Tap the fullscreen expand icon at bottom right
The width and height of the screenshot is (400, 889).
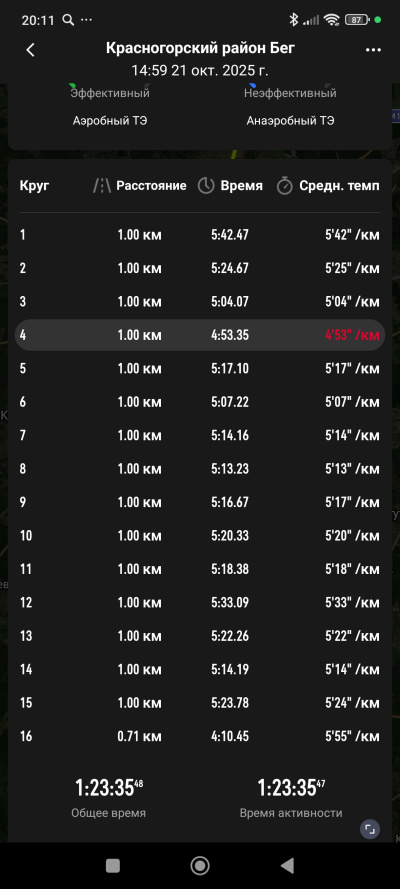(x=369, y=829)
